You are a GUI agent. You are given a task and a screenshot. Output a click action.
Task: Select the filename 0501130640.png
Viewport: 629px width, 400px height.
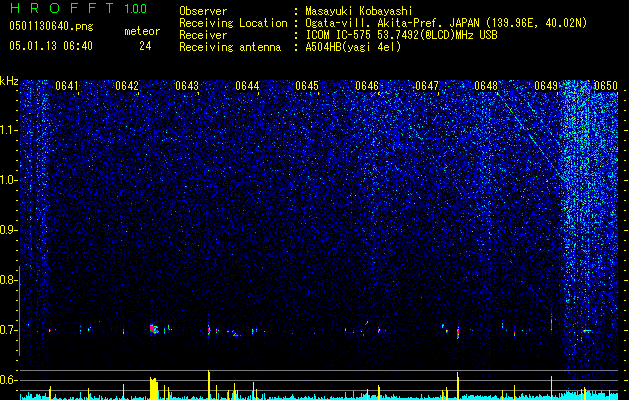[51, 26]
